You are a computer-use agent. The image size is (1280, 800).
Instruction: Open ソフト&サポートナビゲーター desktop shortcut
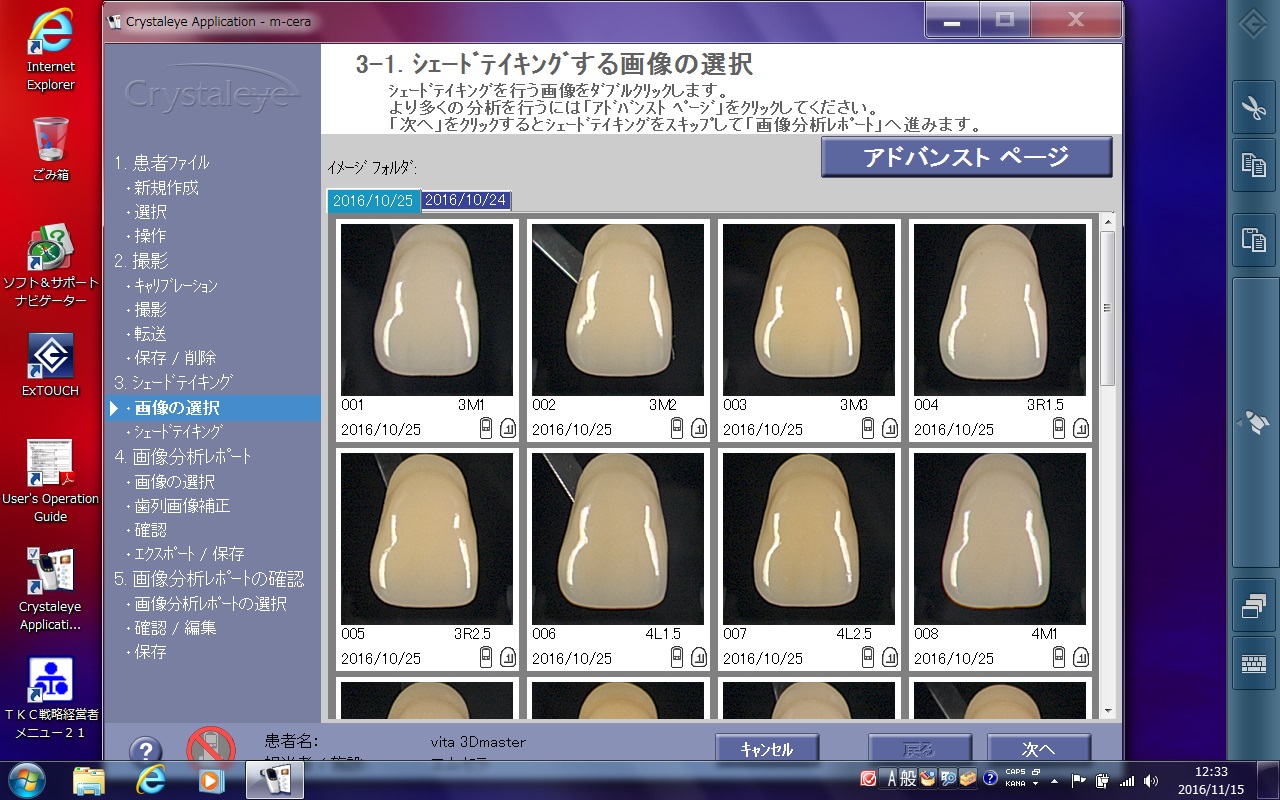click(50, 266)
